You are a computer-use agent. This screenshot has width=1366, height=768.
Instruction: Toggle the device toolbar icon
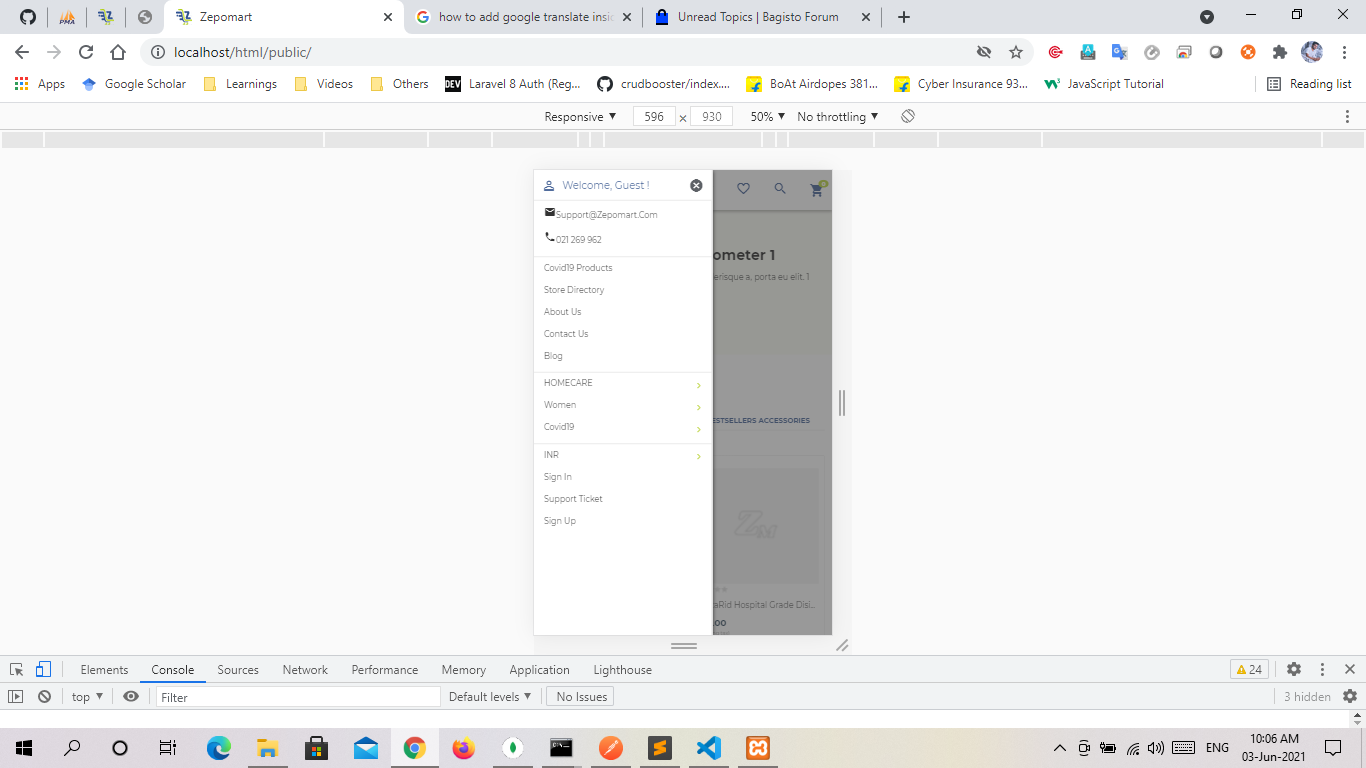click(43, 670)
